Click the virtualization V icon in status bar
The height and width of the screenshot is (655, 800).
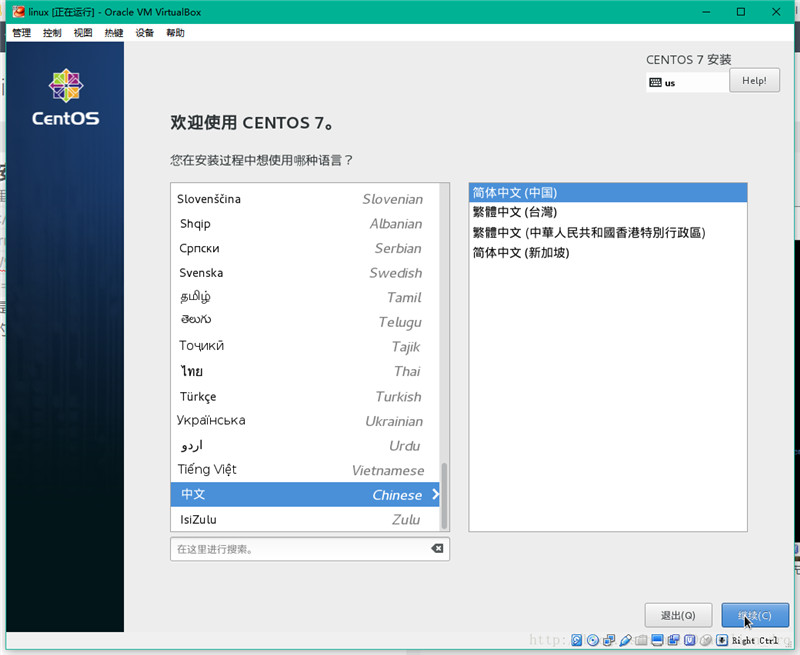click(x=690, y=640)
